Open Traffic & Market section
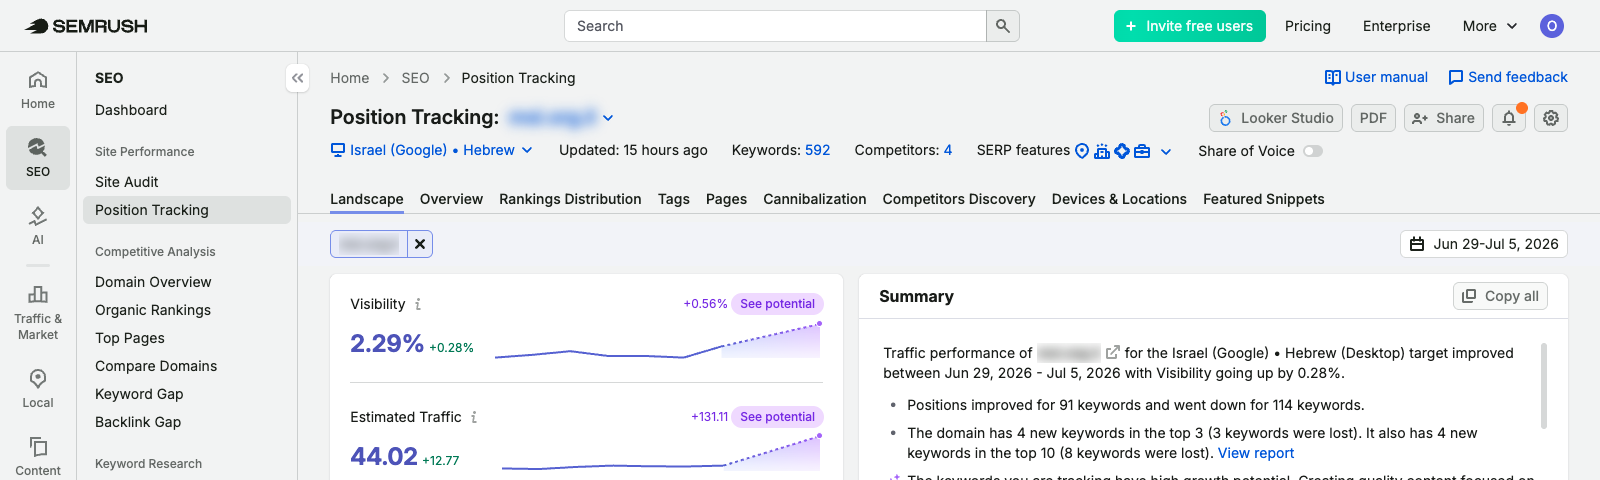This screenshot has width=1600, height=480. [38, 312]
